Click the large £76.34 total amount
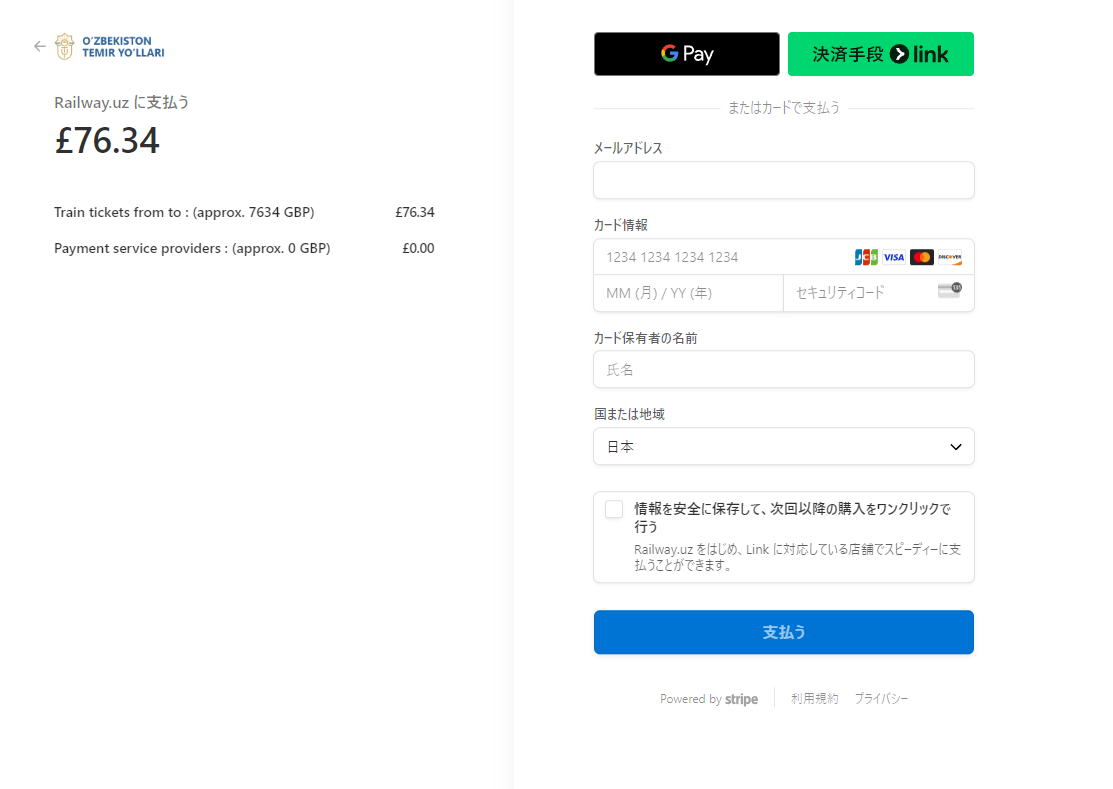Viewport: 1113px width, 789px height. (x=107, y=140)
